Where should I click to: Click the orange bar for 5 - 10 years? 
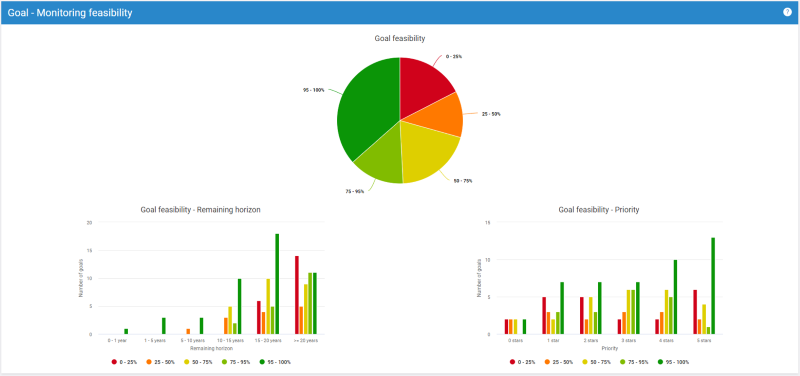pos(188,332)
